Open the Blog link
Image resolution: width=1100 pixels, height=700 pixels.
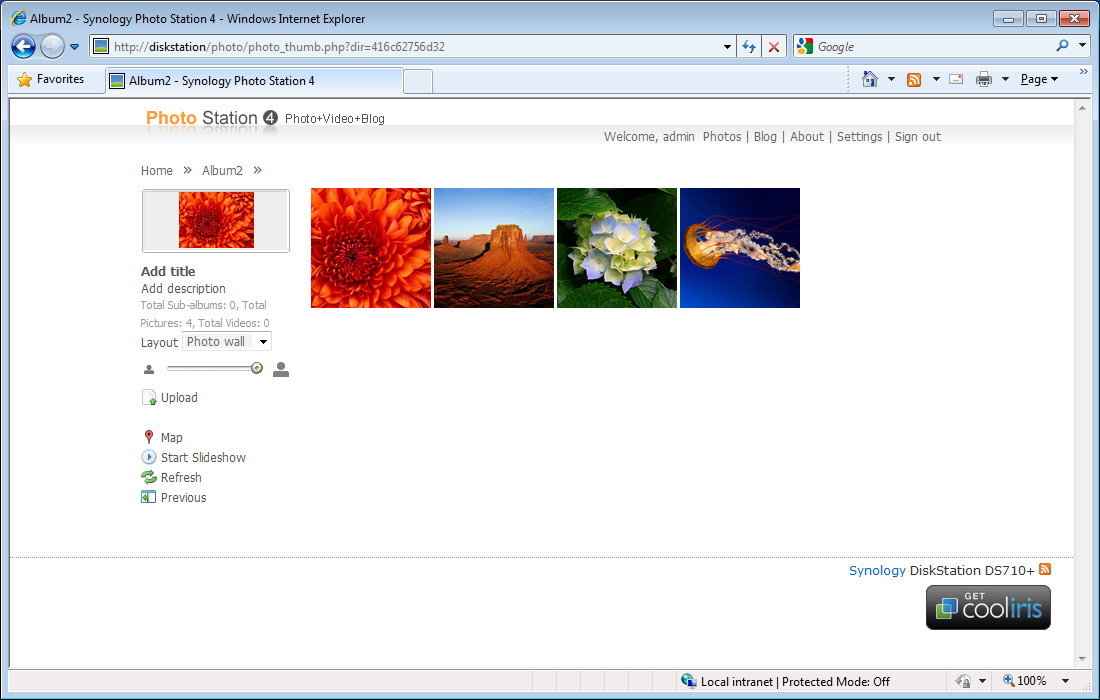pyautogui.click(x=765, y=137)
